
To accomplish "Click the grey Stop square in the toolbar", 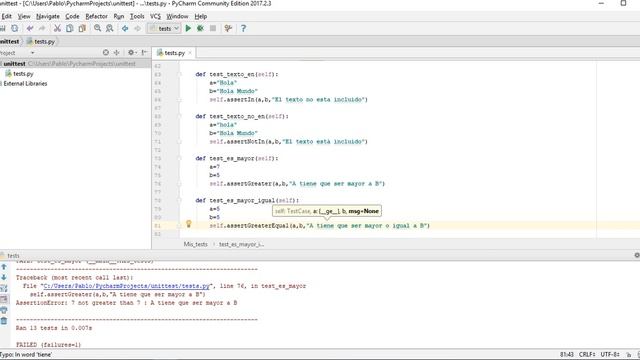I will (213, 29).
